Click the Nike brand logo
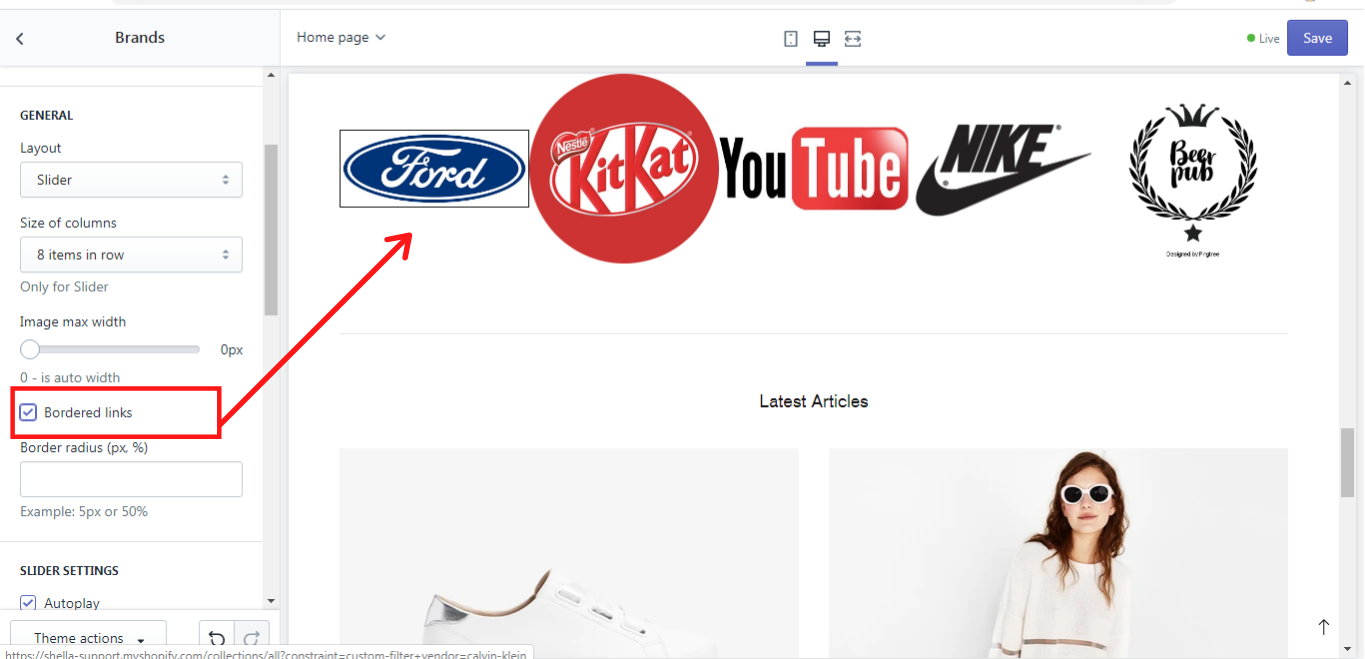 tap(1004, 169)
